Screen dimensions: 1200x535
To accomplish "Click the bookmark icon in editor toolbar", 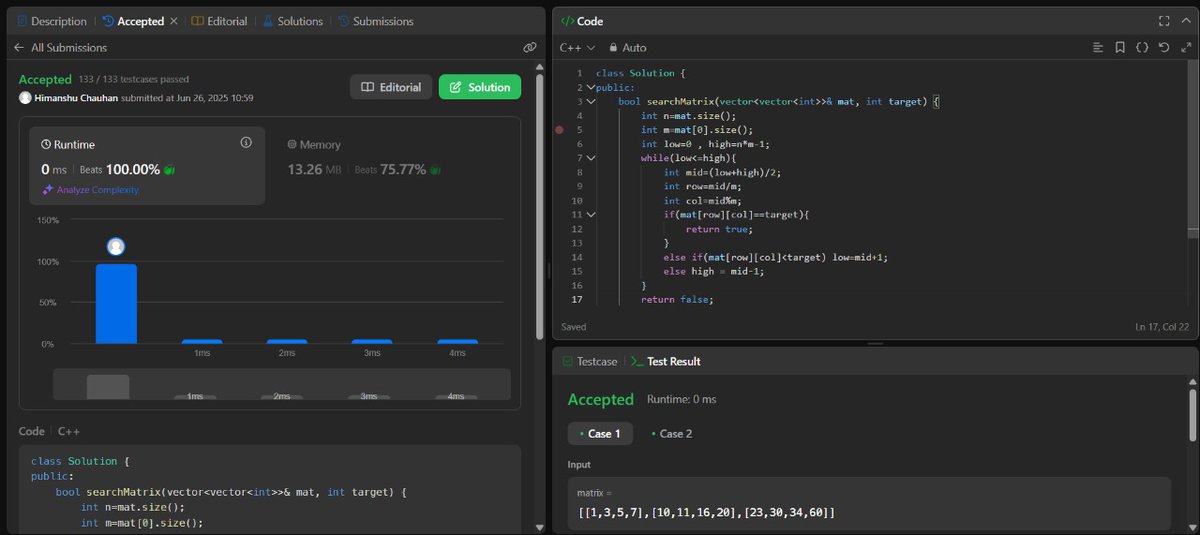I will tap(1120, 47).
